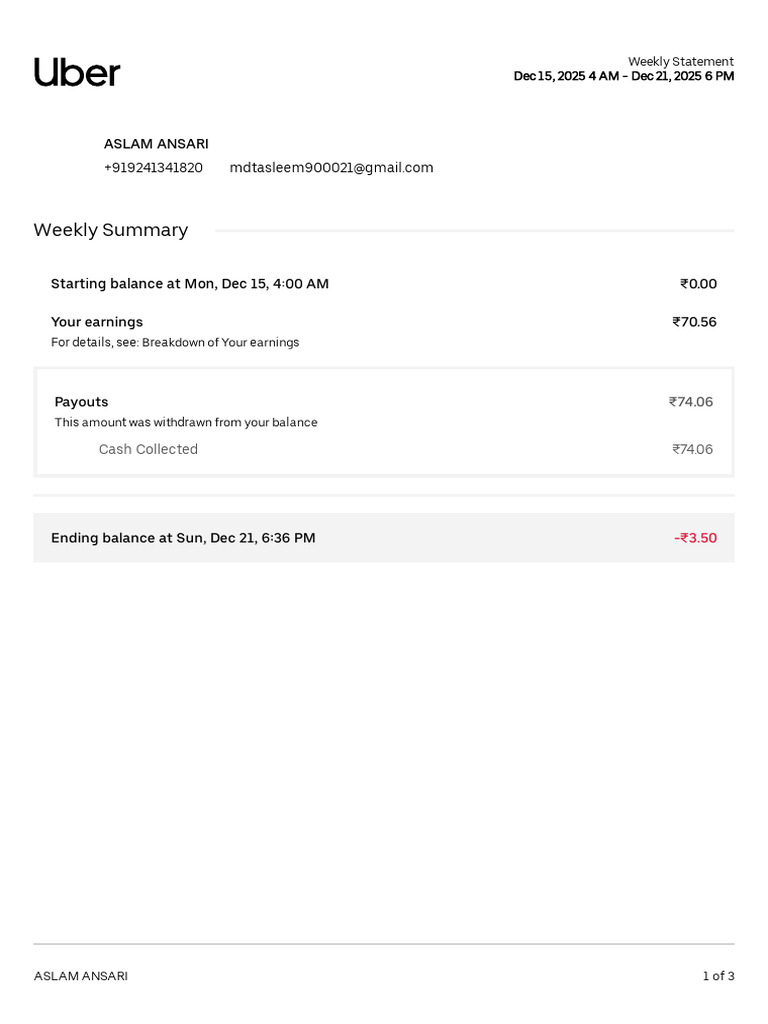Click the ASLAM ANSARI name heading
The image size is (768, 1024).
[x=156, y=144]
